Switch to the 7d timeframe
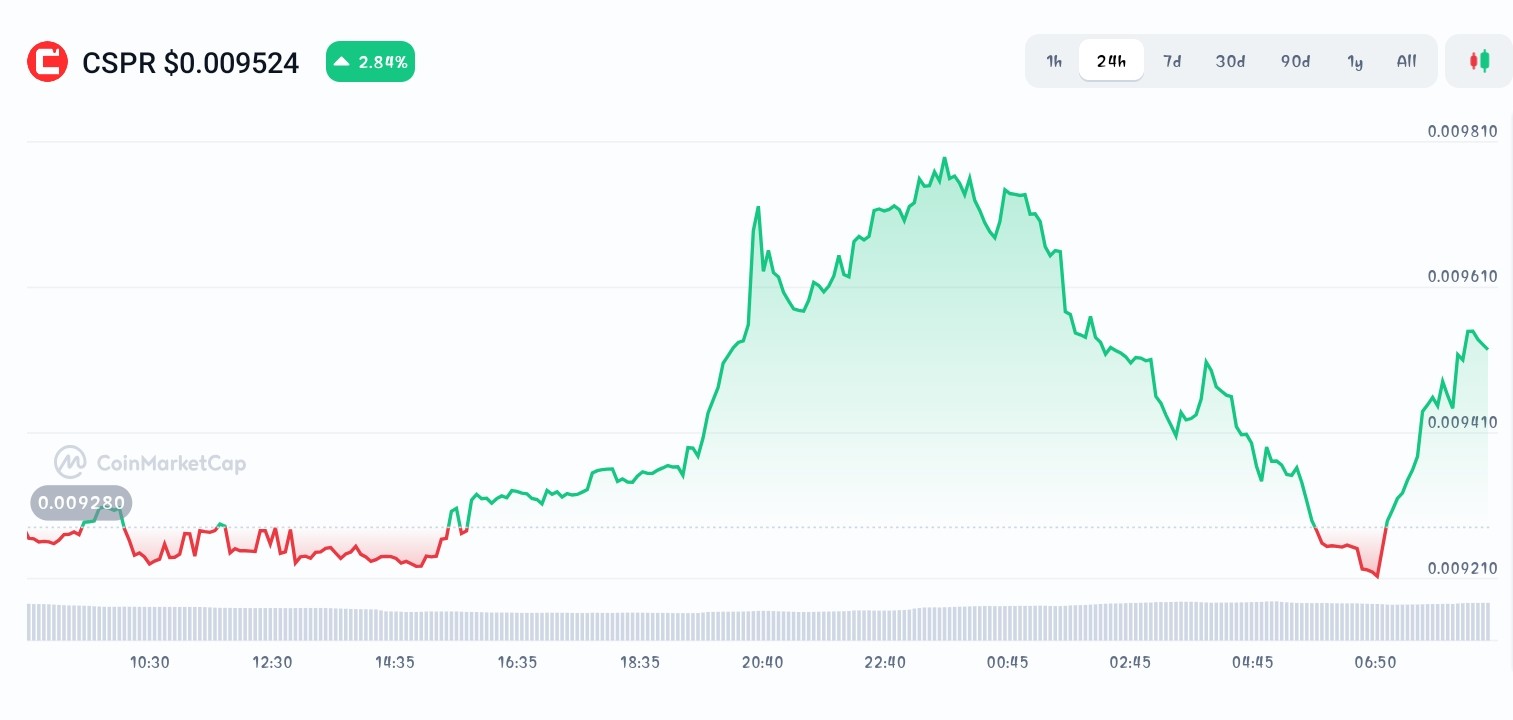Viewport: 1513px width, 720px height. click(x=1172, y=61)
